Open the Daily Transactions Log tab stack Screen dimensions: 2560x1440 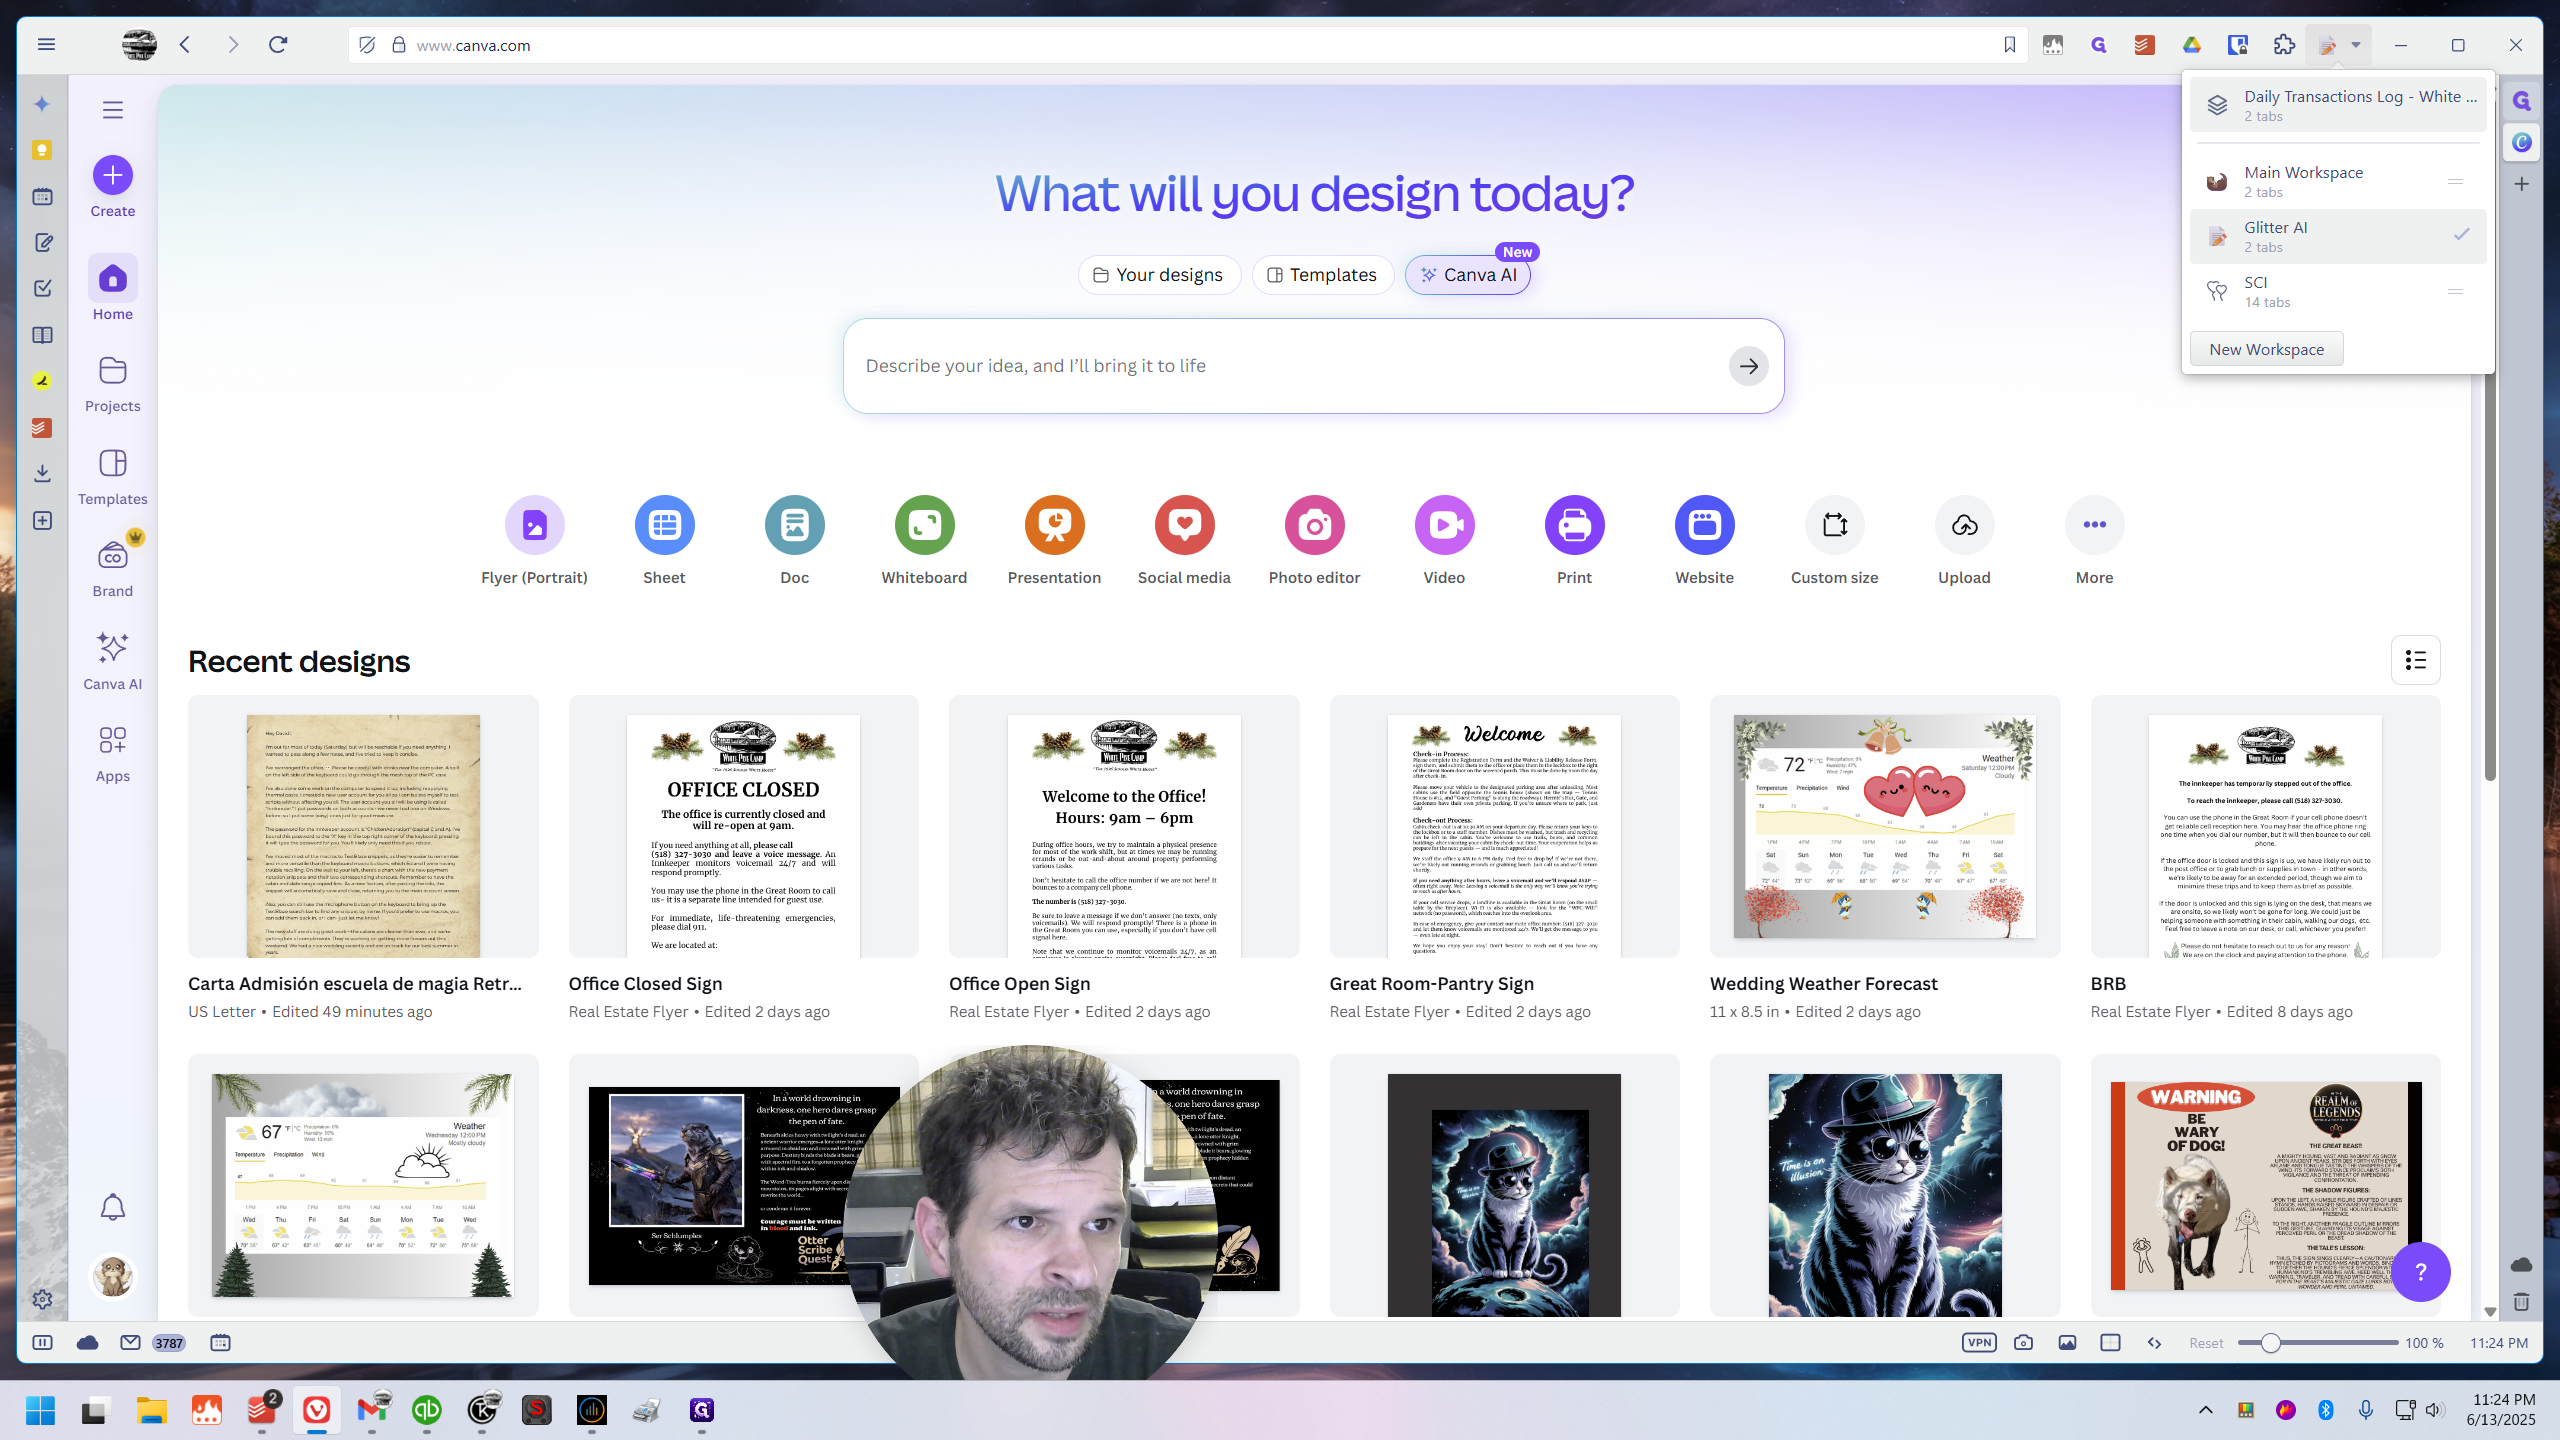point(2338,105)
